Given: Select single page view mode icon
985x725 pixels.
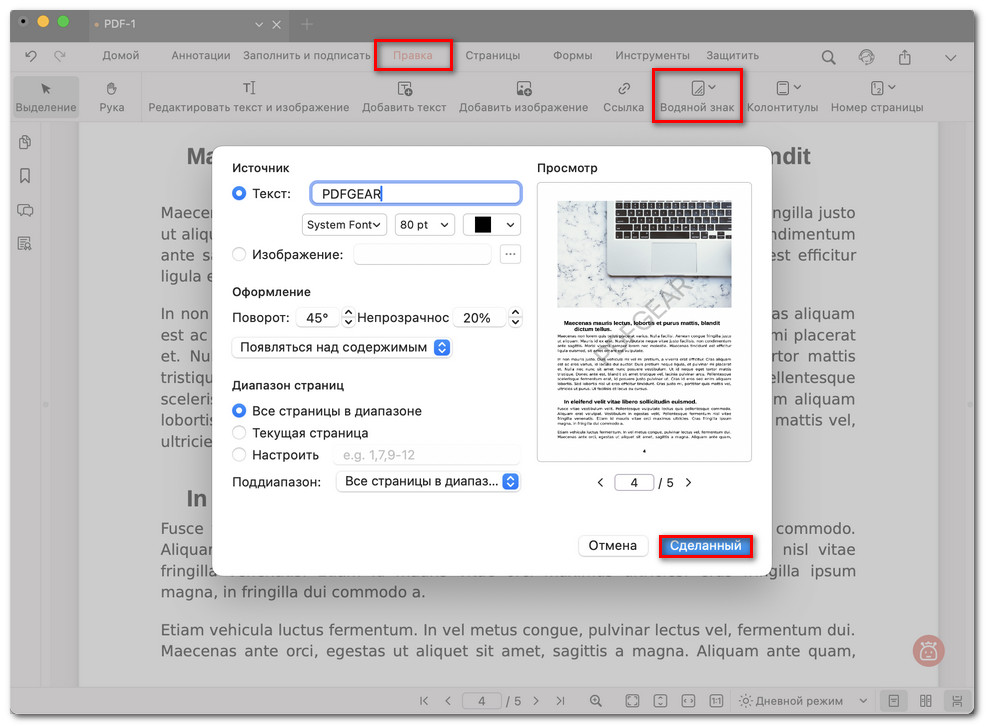Looking at the screenshot, I should (x=894, y=700).
